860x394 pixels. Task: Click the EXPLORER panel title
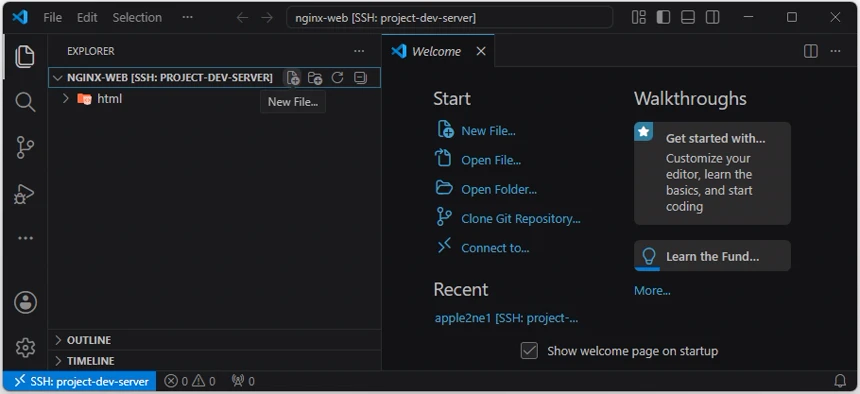coord(90,51)
